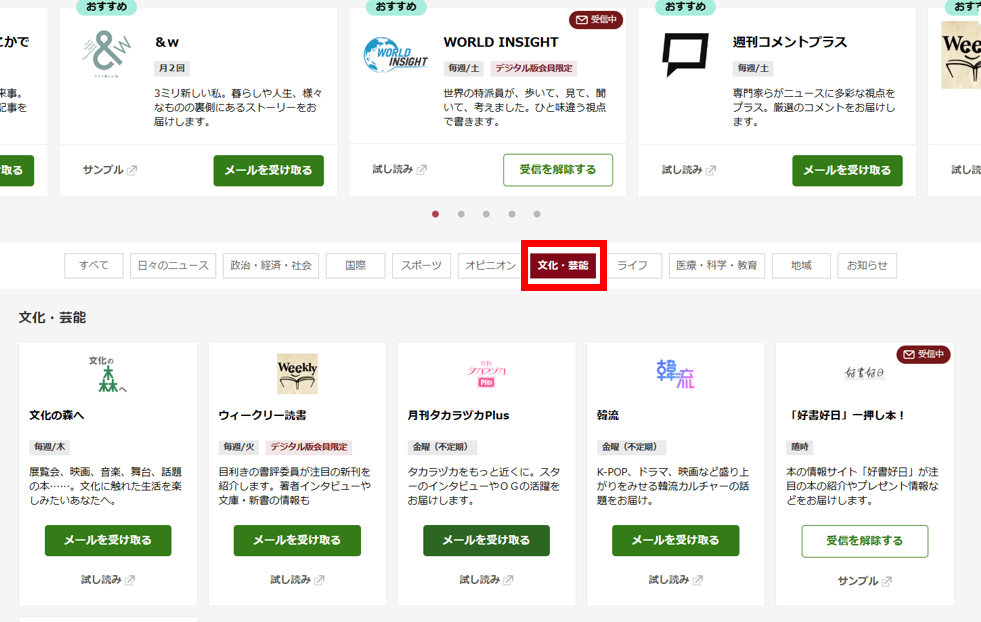Viewport: 981px width, 622px height.
Task: Subscribe to ウィークリー読書 with メールを受け取る
Action: [x=297, y=541]
